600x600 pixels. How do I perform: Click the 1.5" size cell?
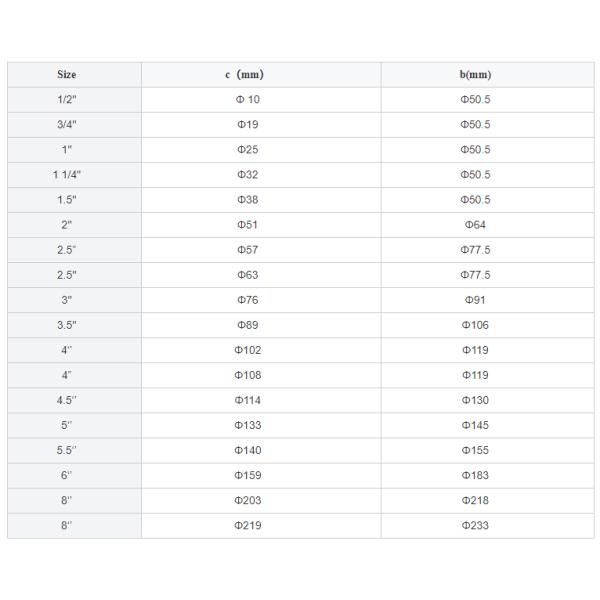point(66,200)
